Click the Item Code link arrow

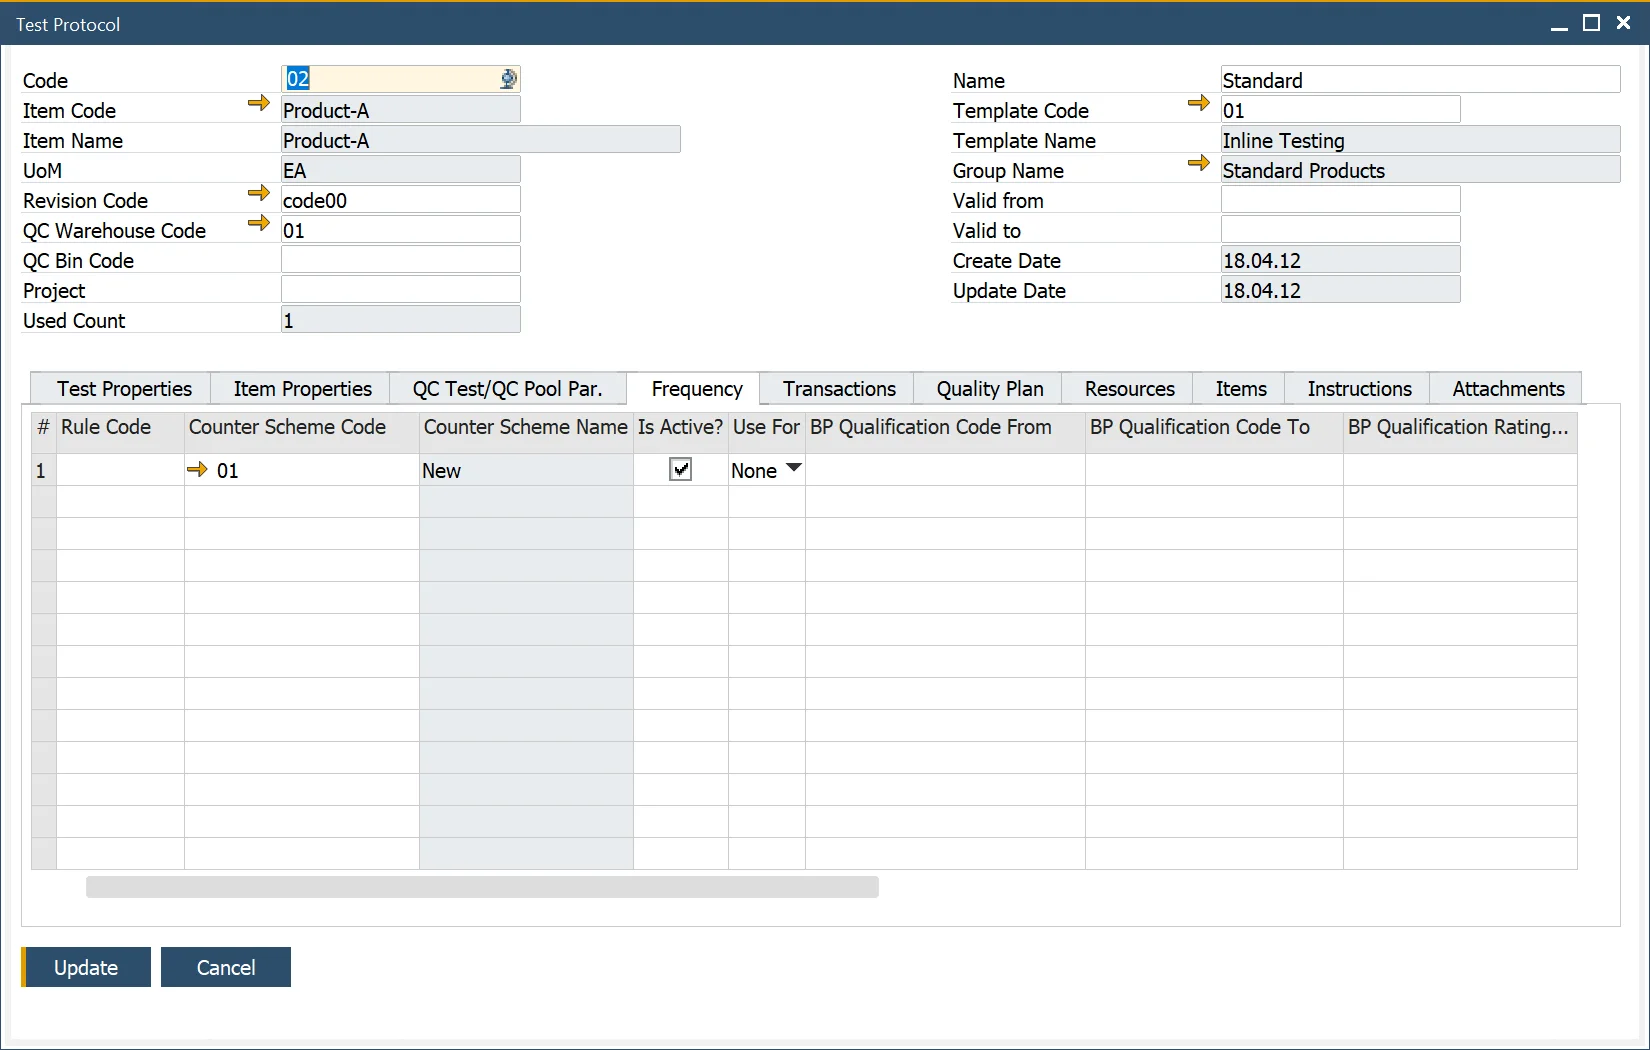click(x=258, y=103)
